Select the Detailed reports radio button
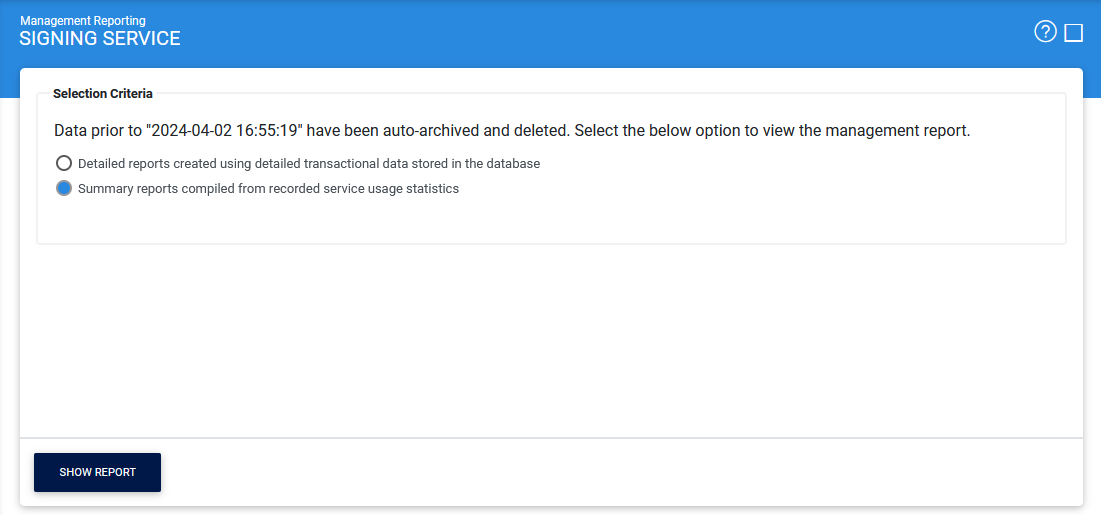This screenshot has height=515, width=1101. click(64, 163)
